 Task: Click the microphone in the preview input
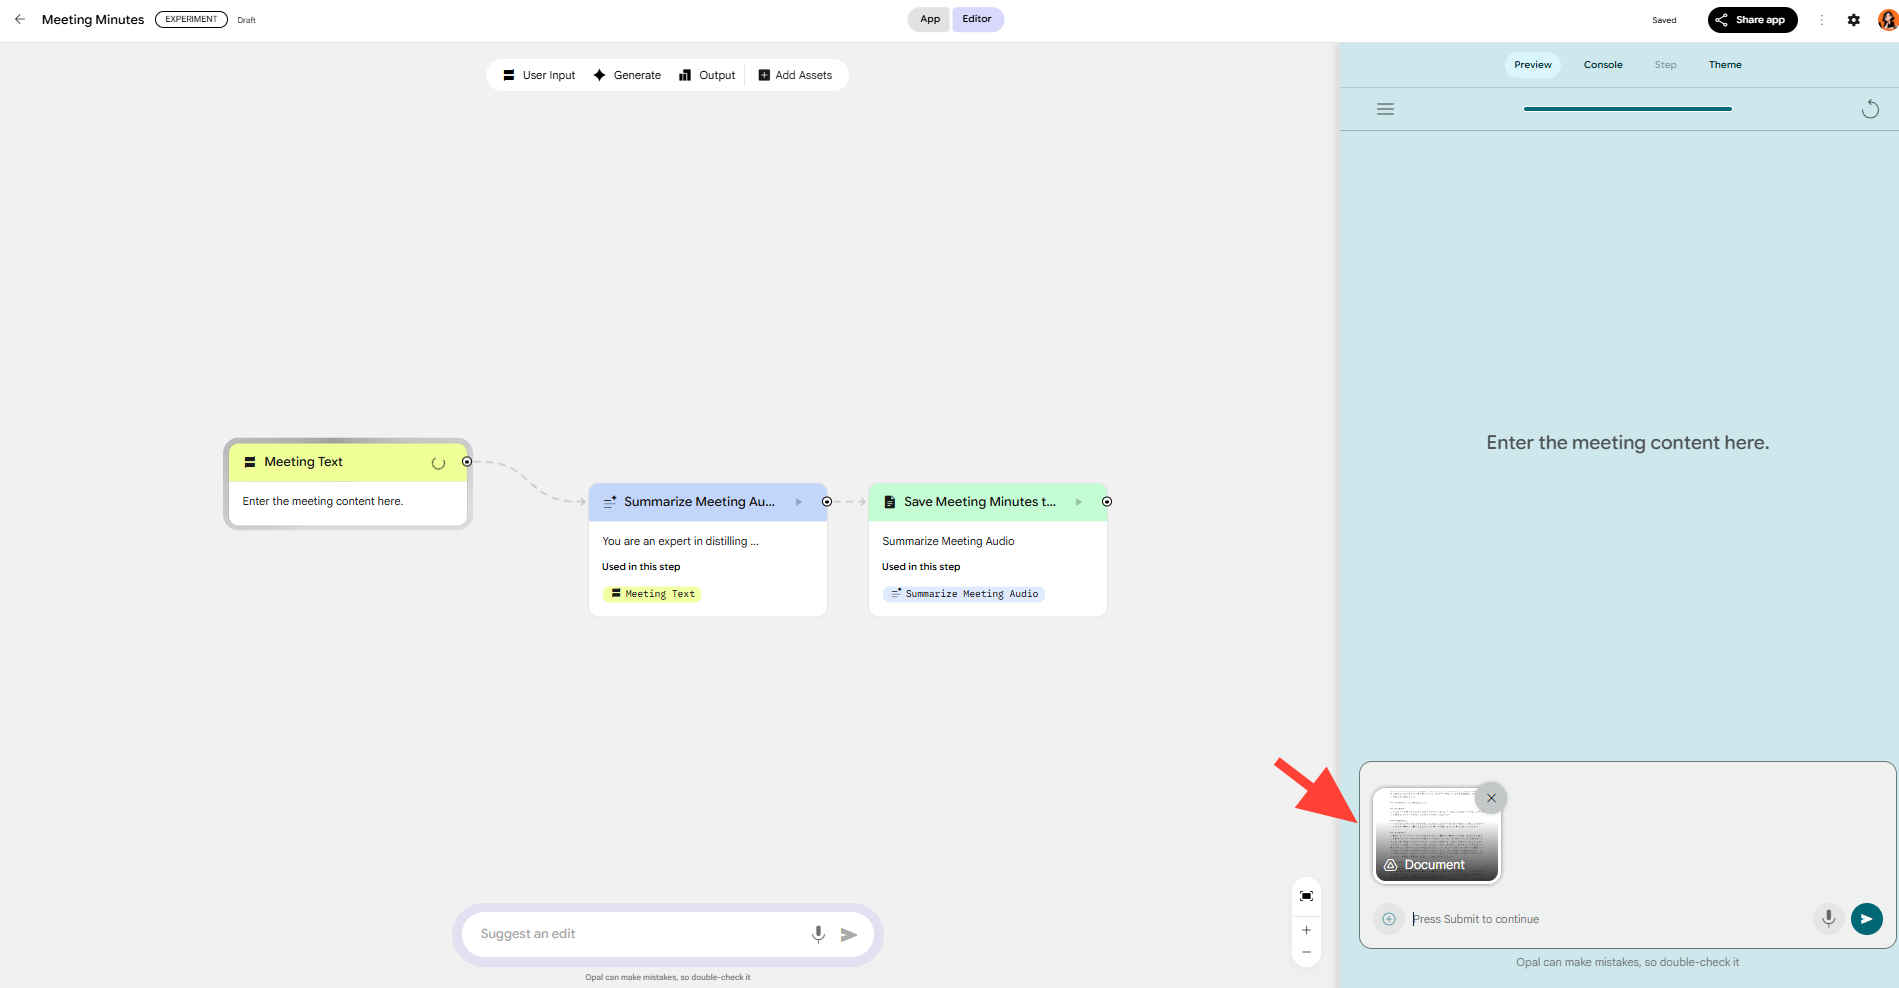1828,918
